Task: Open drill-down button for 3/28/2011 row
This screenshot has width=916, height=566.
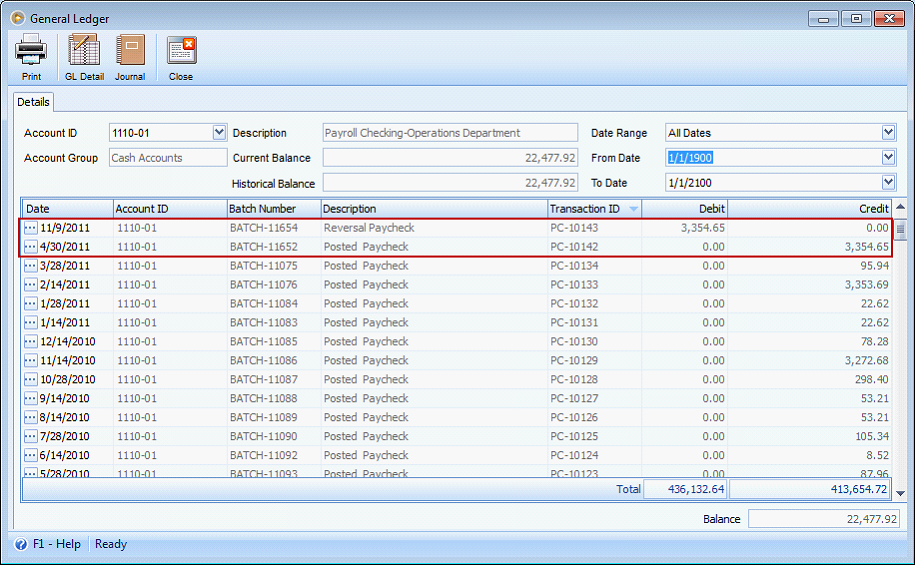Action: (30, 266)
